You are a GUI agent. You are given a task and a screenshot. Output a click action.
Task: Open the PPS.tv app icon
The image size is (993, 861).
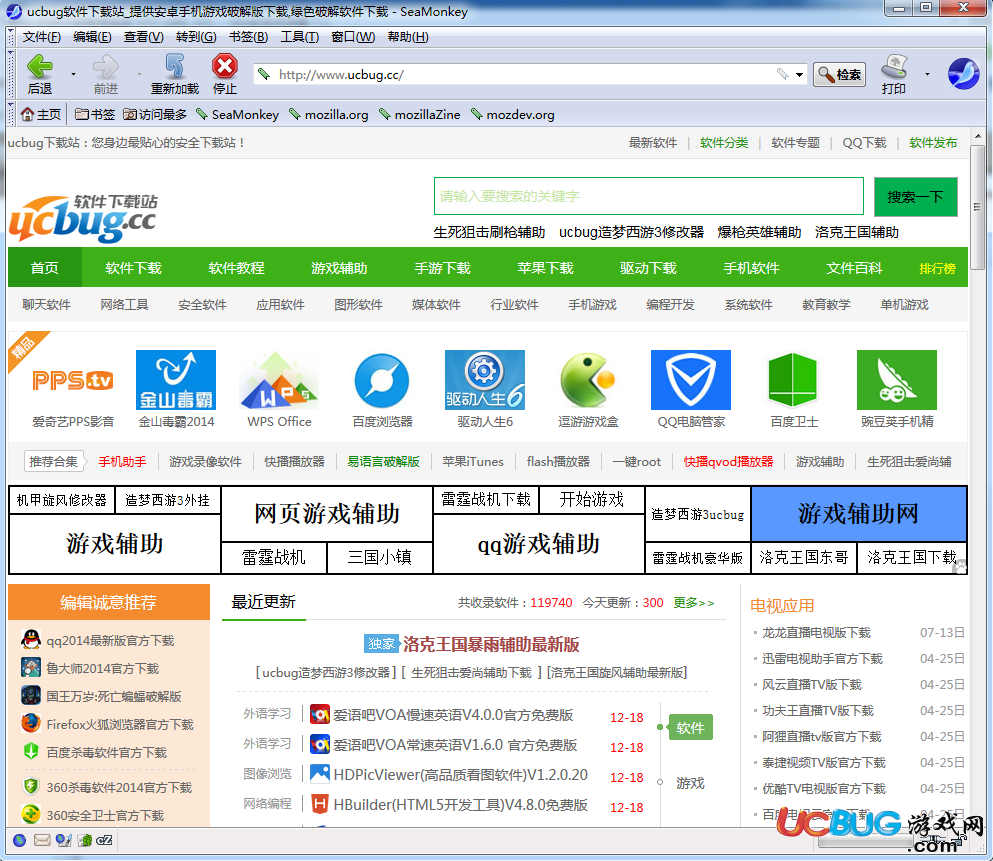coord(73,380)
